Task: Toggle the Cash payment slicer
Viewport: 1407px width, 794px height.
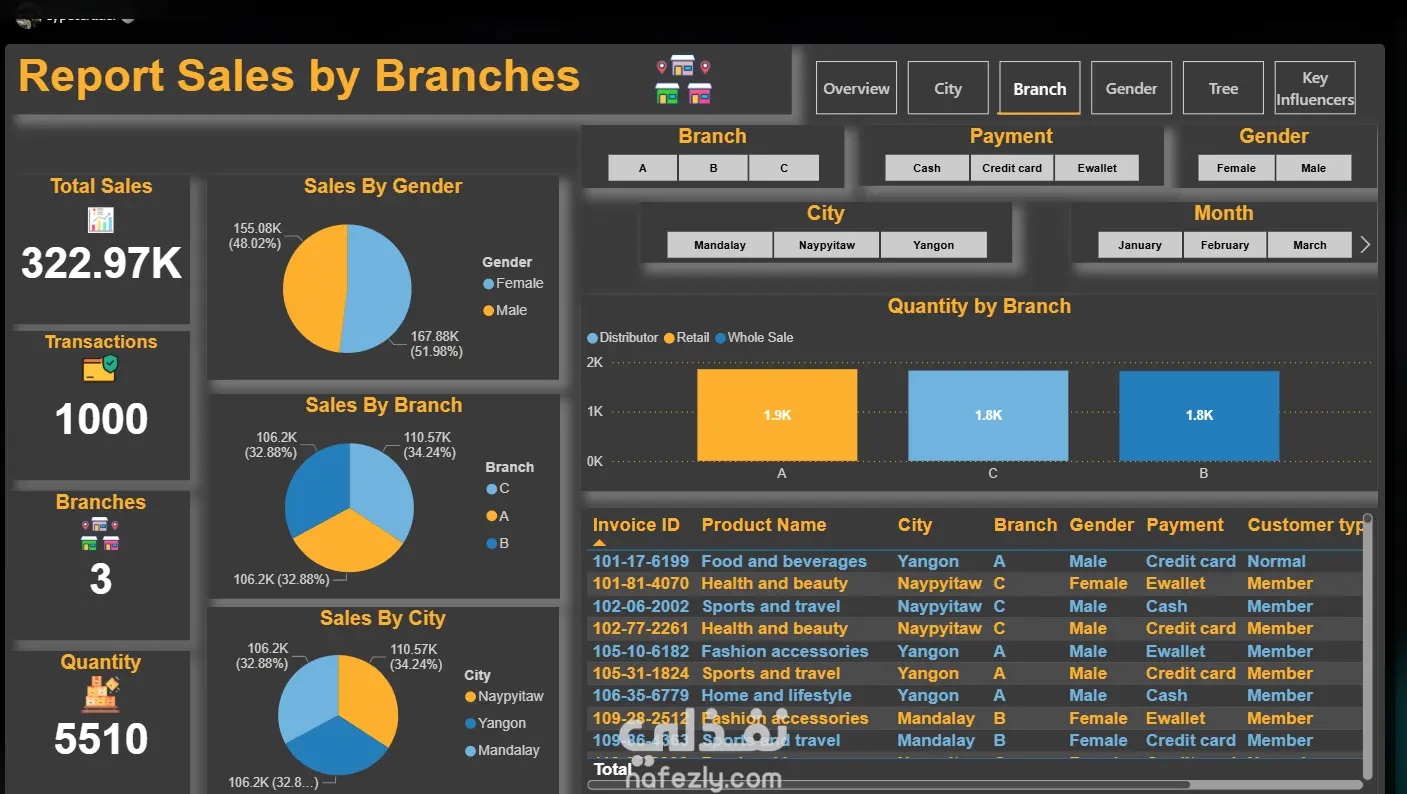Action: pos(927,168)
